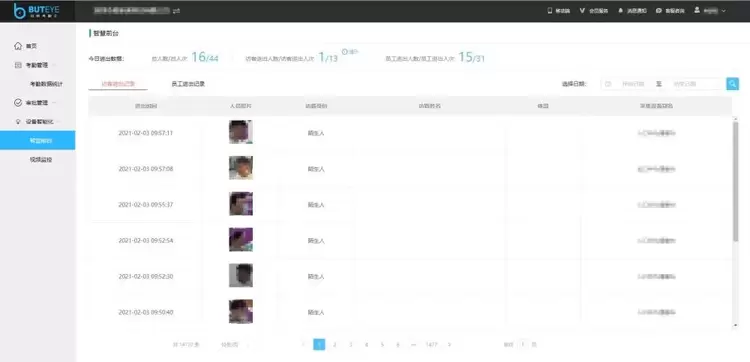750x362 pixels.
Task: Open video monitoring in the sidebar
Action: (41, 159)
